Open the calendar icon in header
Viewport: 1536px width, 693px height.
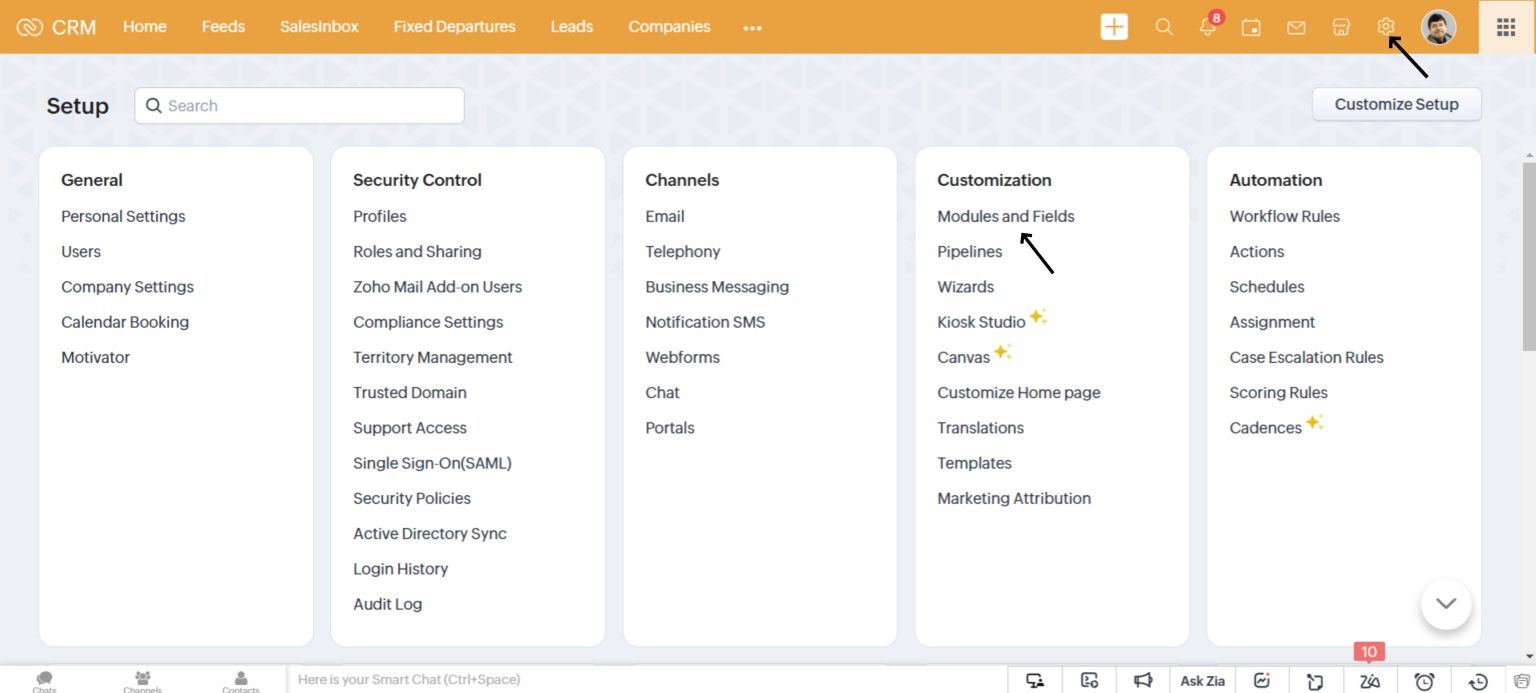tap(1251, 27)
